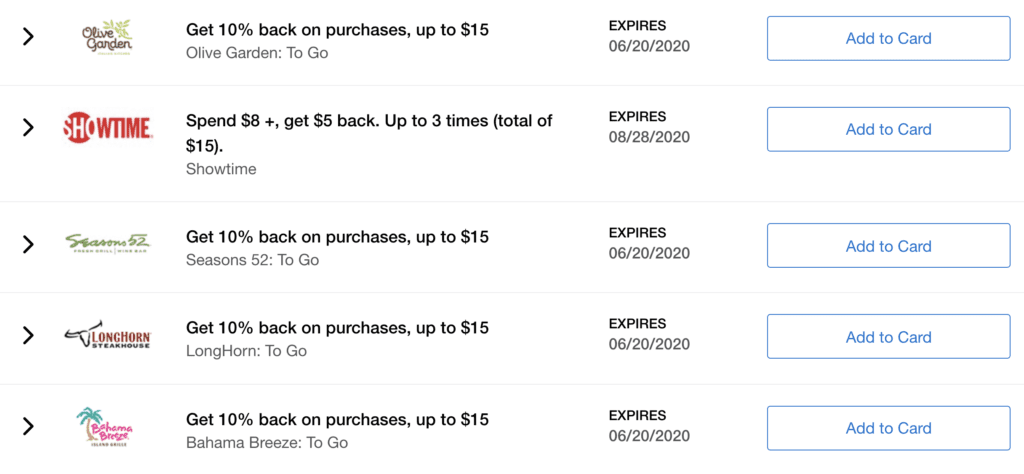This screenshot has width=1024, height=474.
Task: Add the Showtime offer to card
Action: click(888, 129)
